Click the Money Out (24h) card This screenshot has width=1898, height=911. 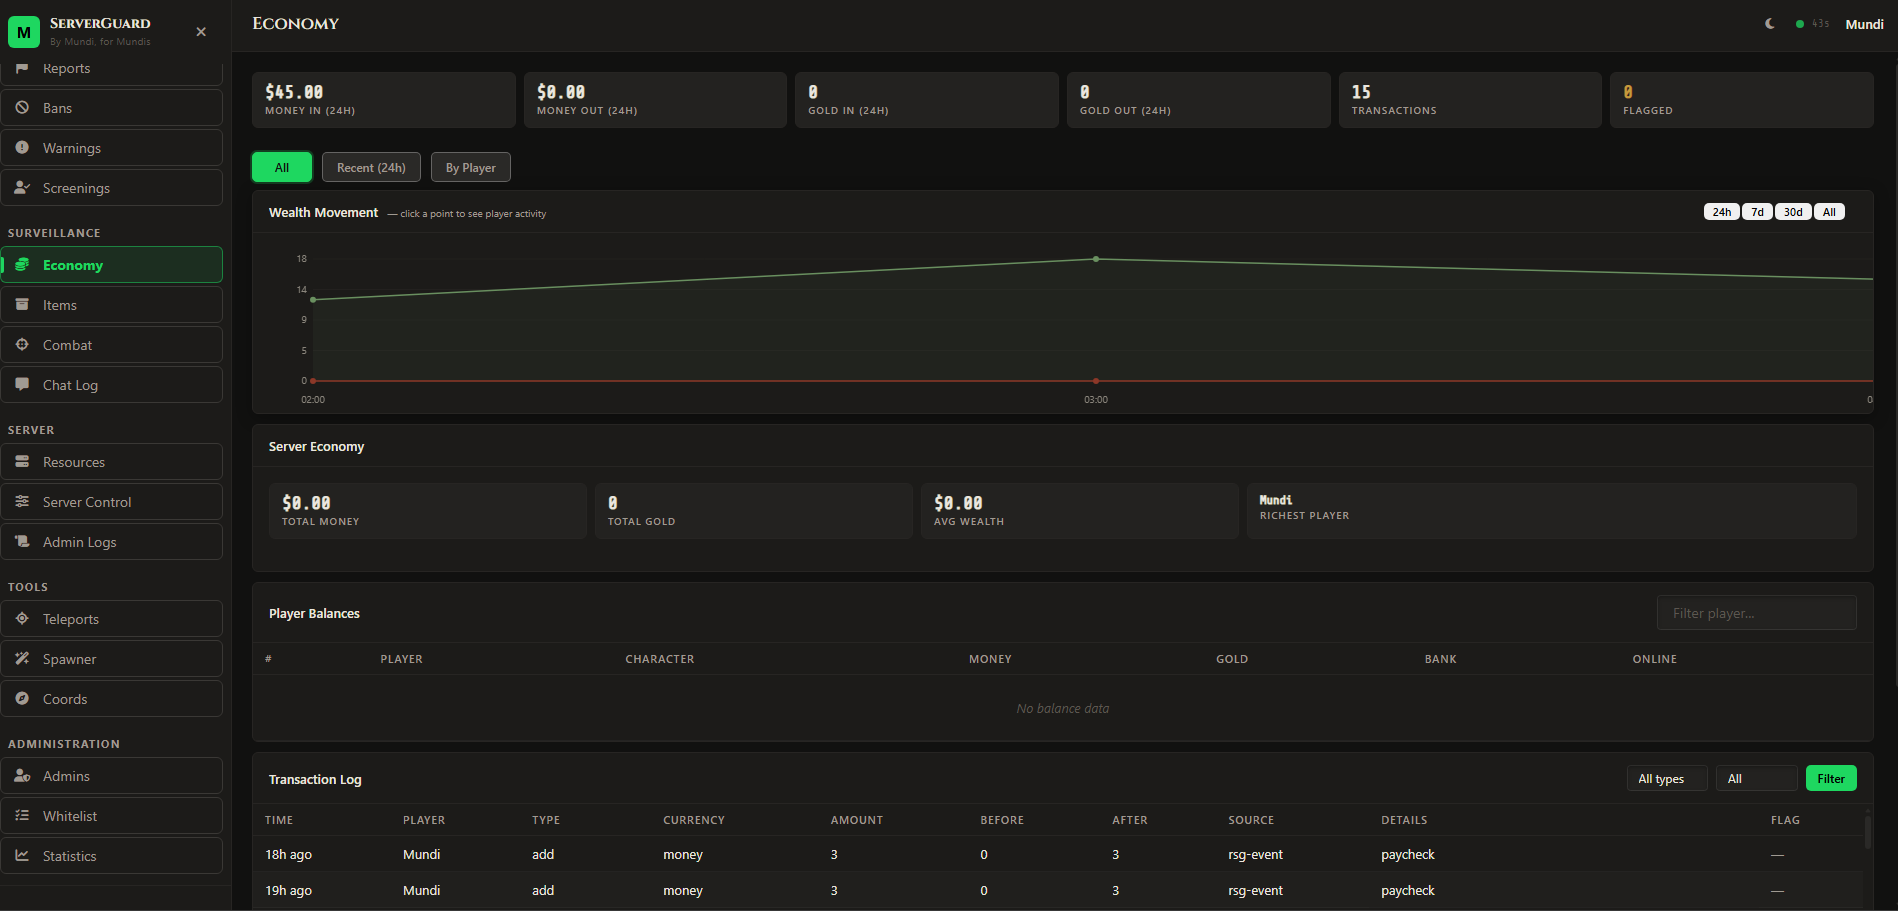coord(655,100)
